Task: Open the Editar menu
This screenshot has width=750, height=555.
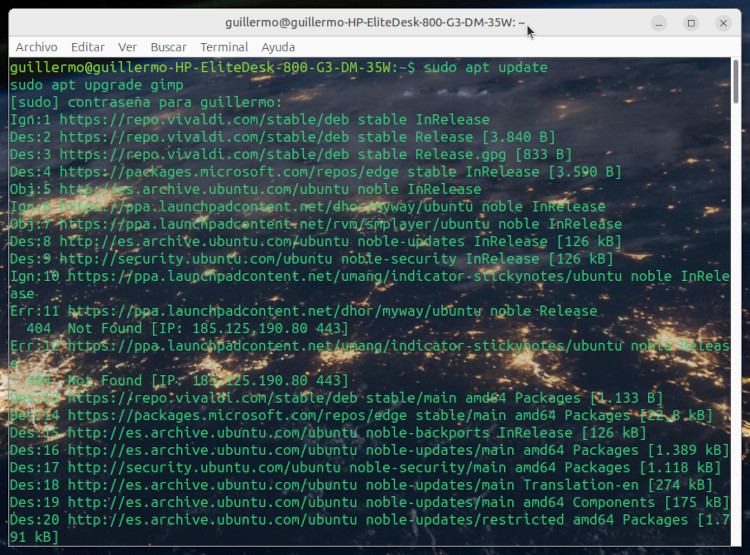Action: click(88, 47)
